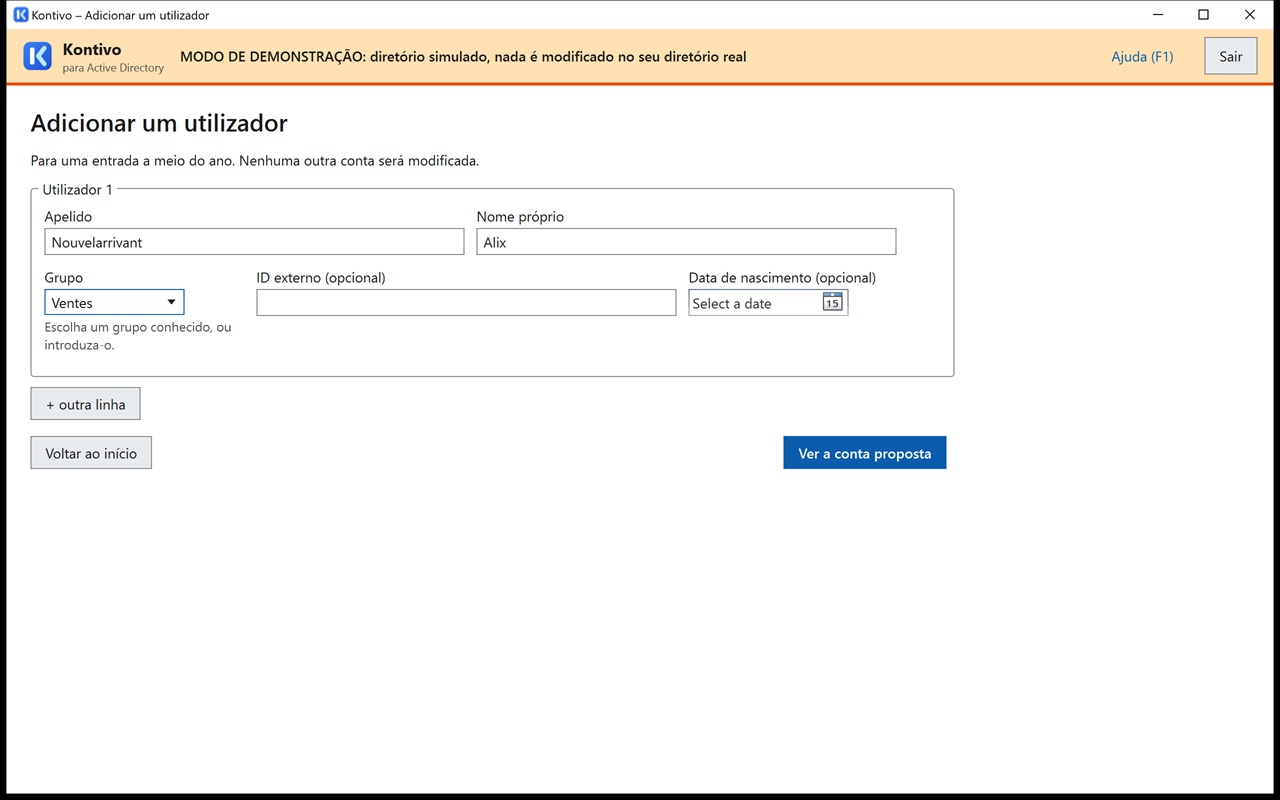The image size is (1280, 800).
Task: Go back with Voltar ao início
Action: tap(91, 453)
